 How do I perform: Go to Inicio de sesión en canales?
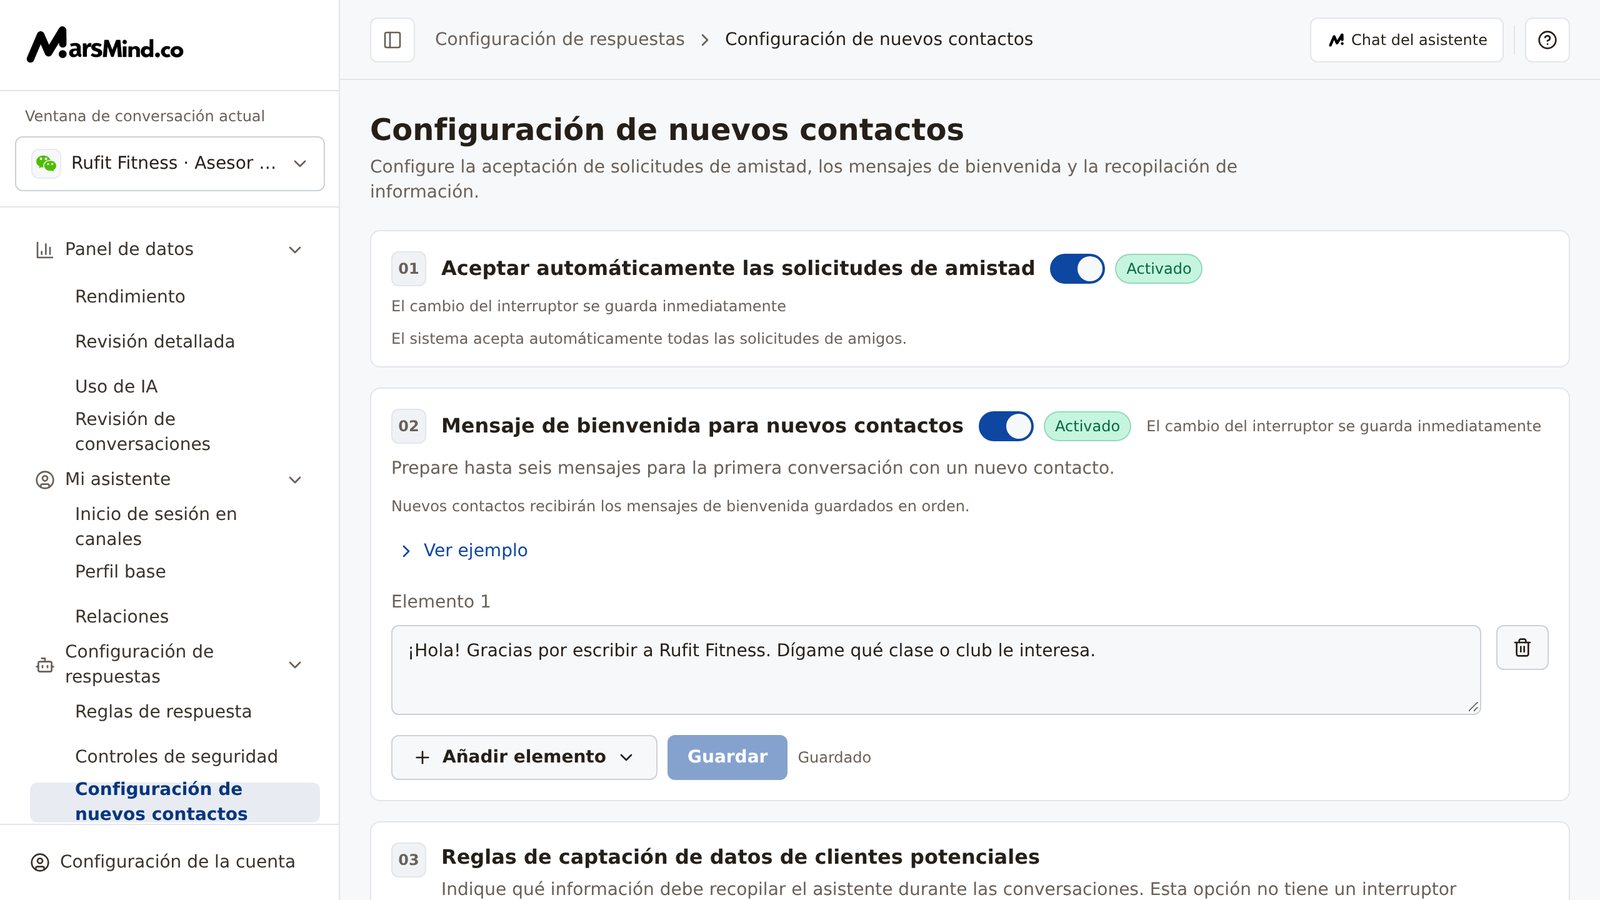pos(156,527)
